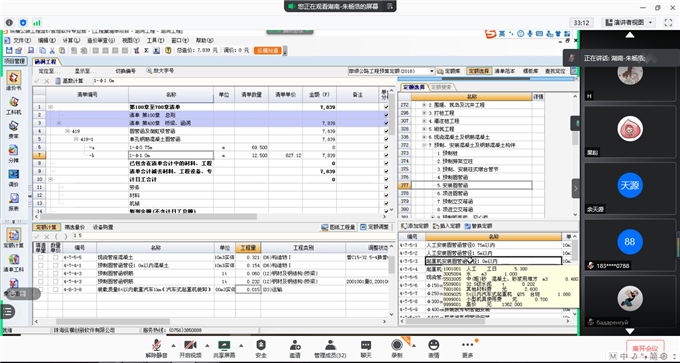This screenshot has height=363, width=680.
Task: Click the save floppy disk toolbar icon
Action: [9, 50]
